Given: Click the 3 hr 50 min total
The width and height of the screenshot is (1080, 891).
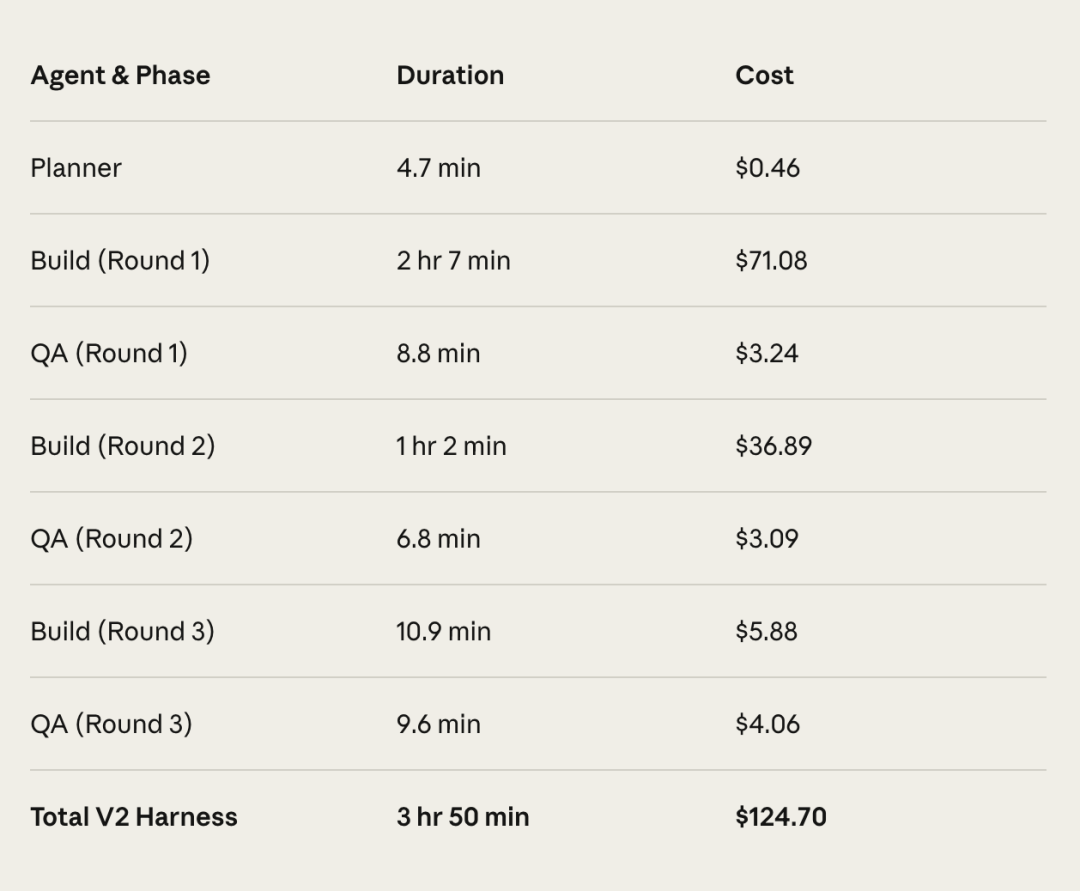Looking at the screenshot, I should 462,817.
